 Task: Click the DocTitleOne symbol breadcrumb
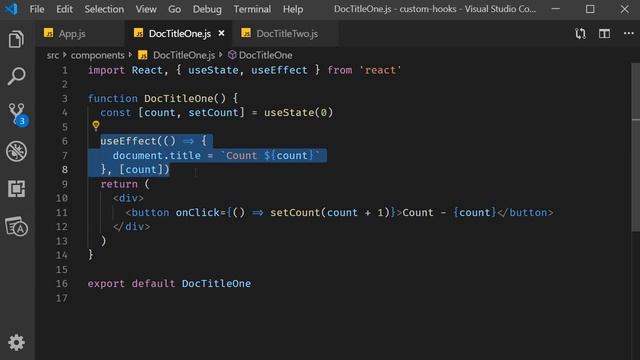coord(265,55)
